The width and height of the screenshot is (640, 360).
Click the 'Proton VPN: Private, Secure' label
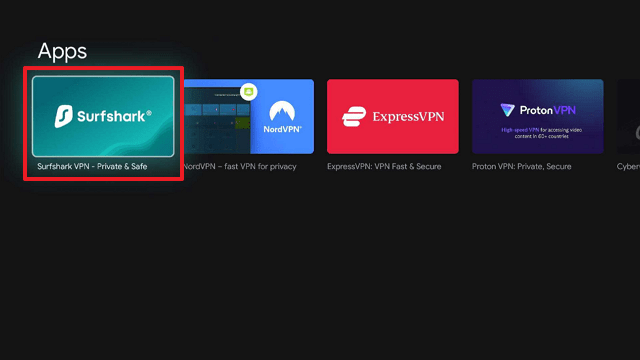coord(522,167)
